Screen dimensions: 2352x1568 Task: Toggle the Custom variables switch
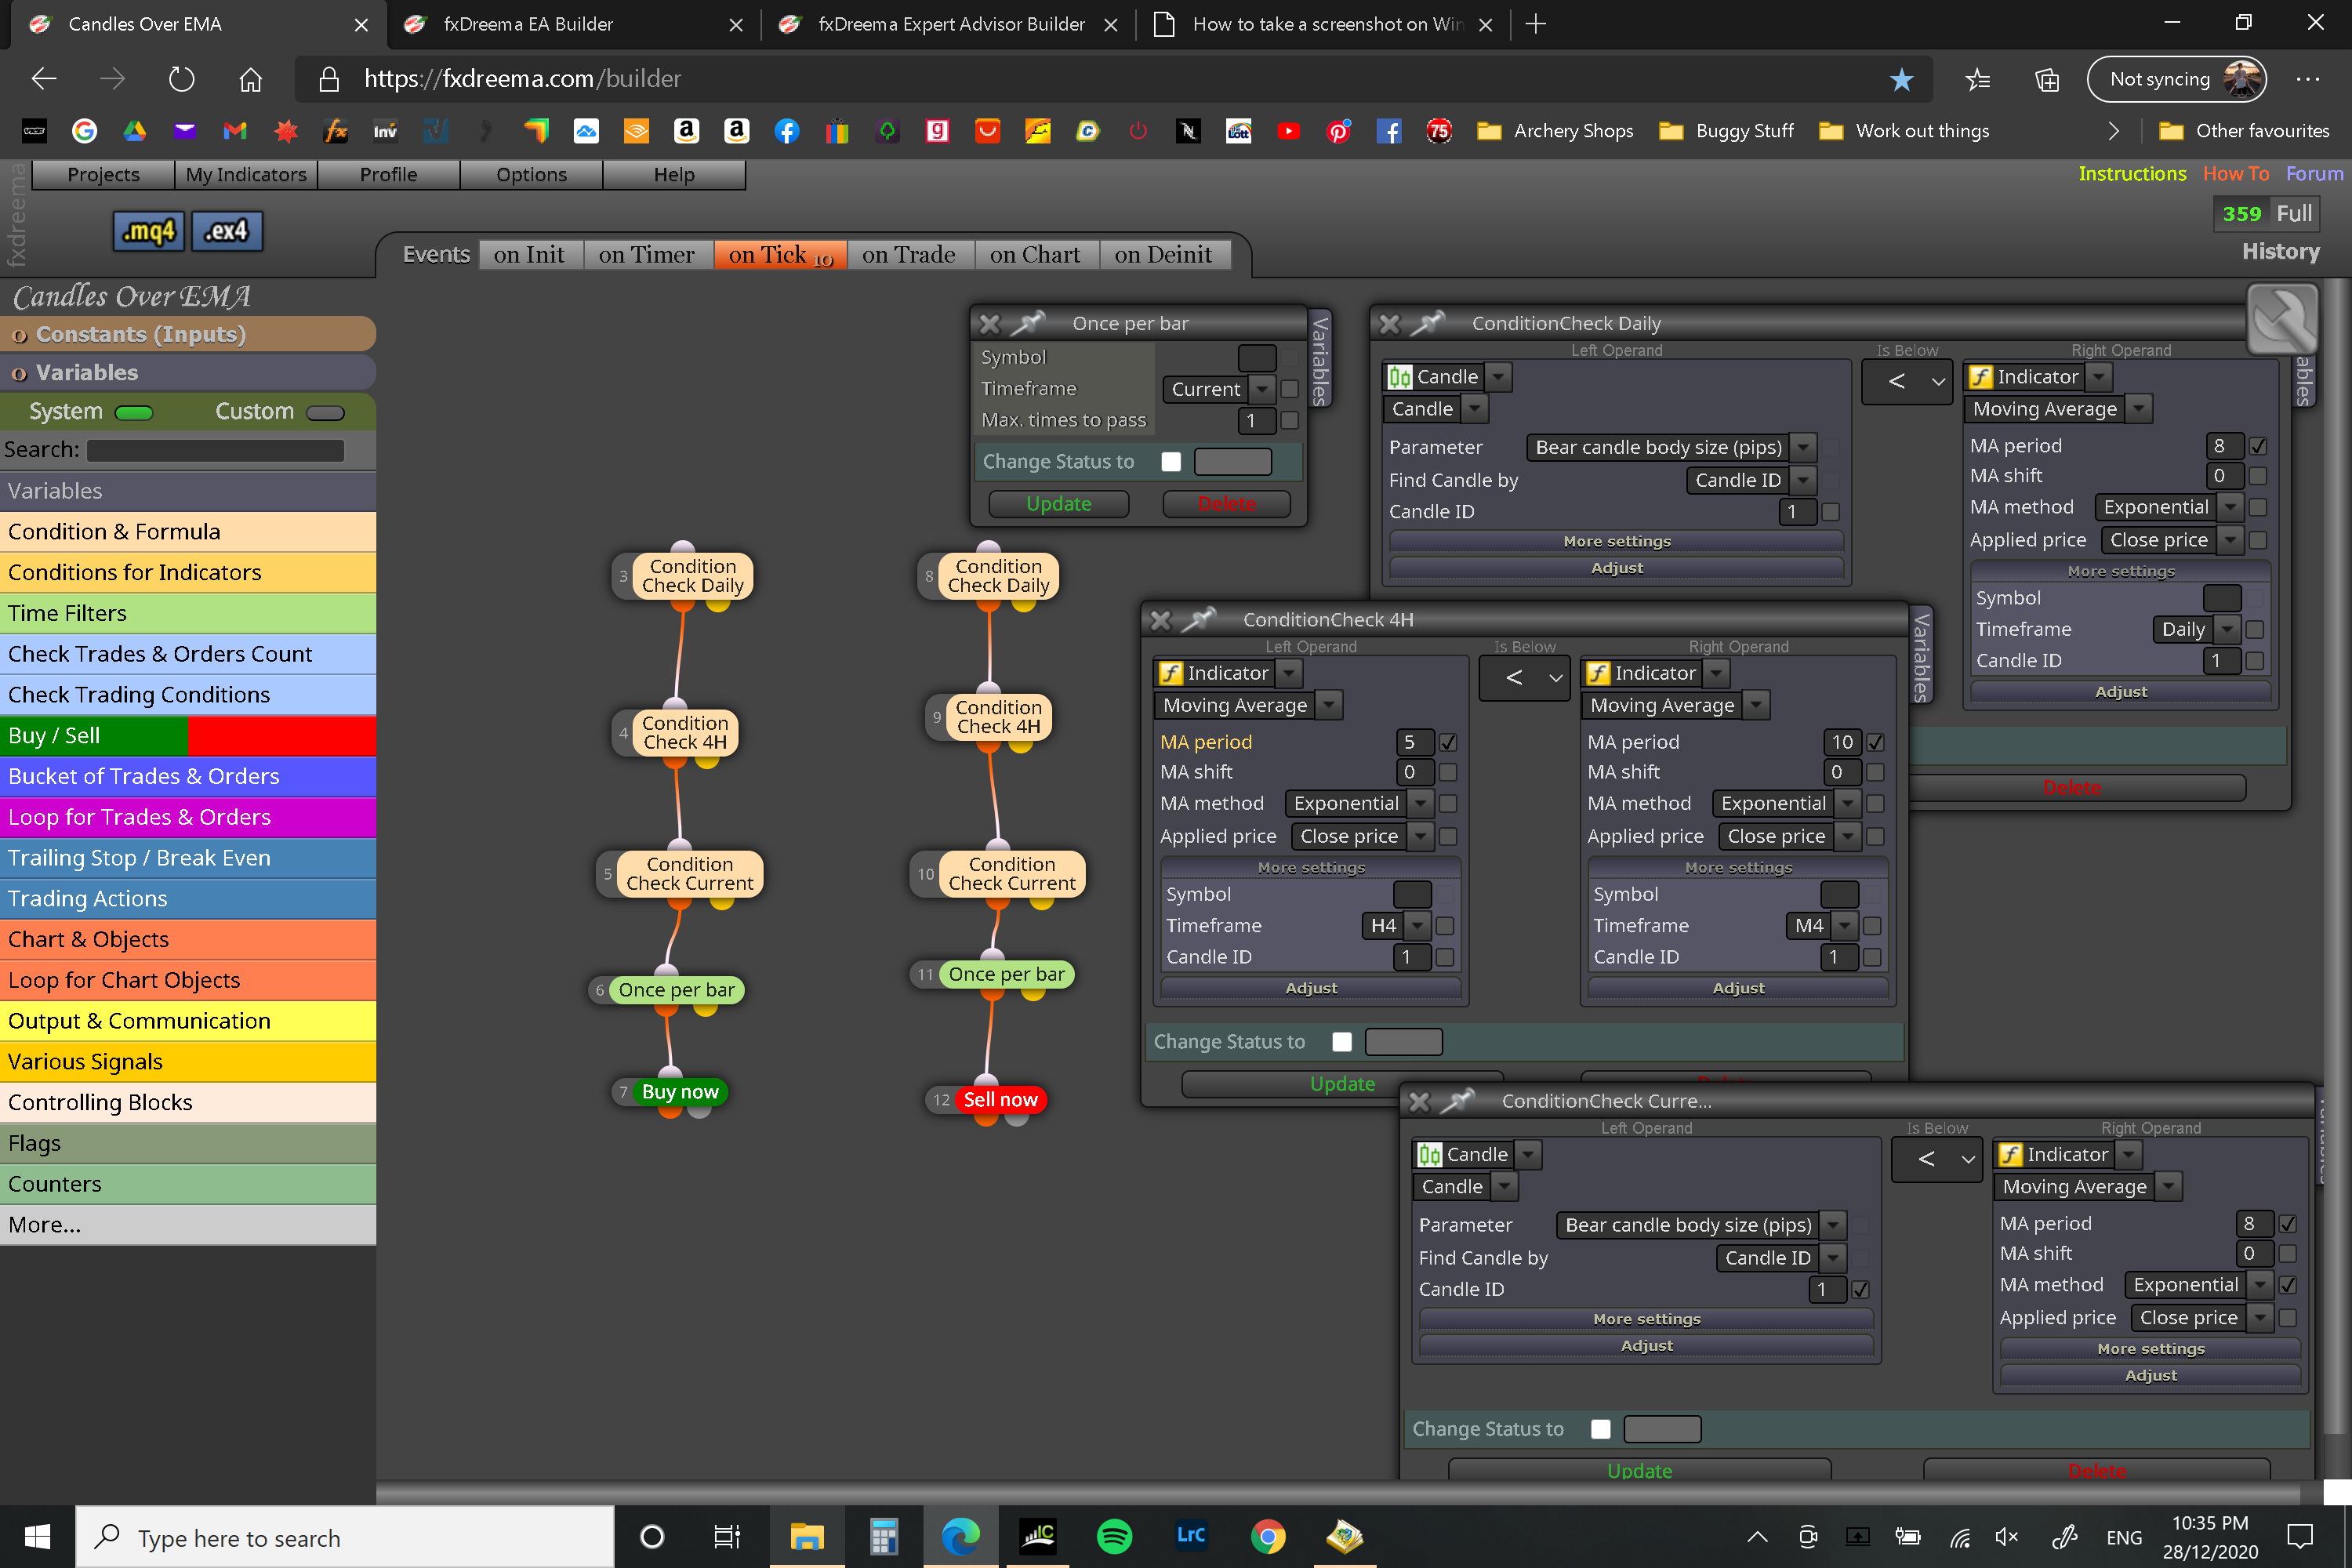tap(325, 413)
